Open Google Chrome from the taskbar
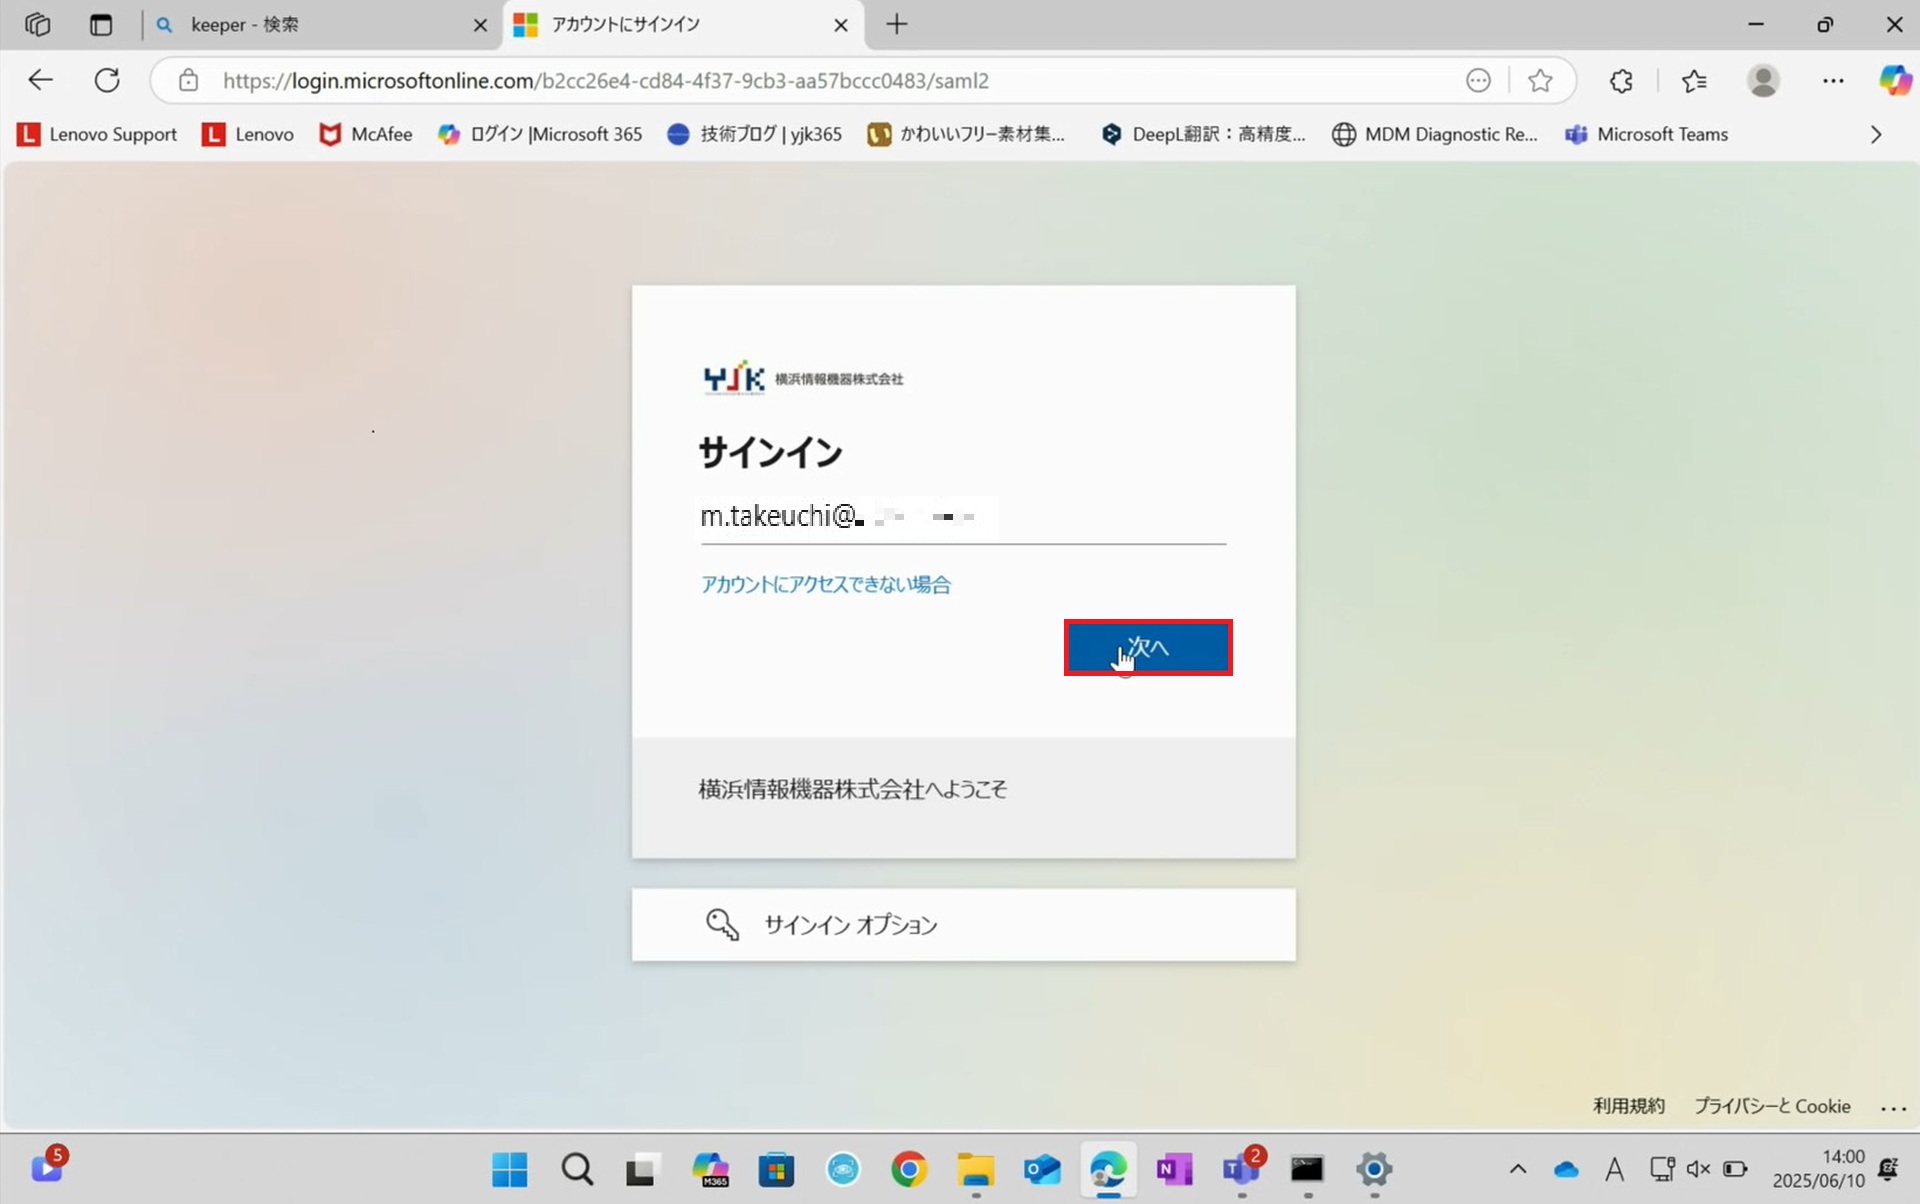This screenshot has height=1204, width=1920. click(x=908, y=1168)
